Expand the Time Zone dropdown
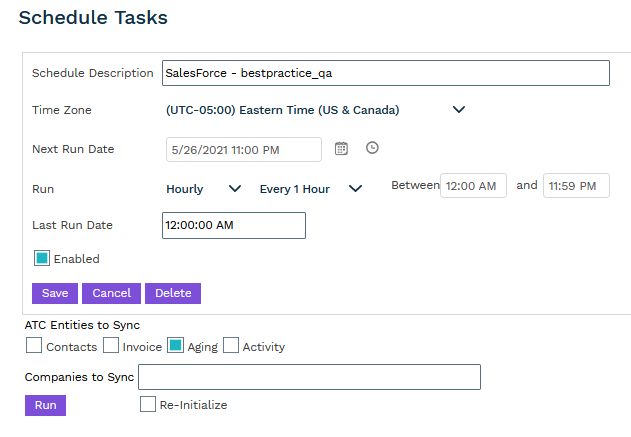 (459, 110)
